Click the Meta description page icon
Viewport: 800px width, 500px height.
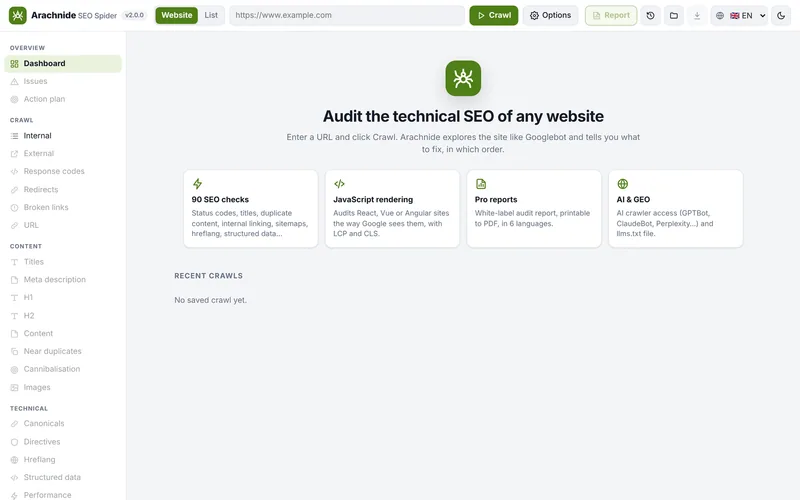pyautogui.click(x=14, y=280)
